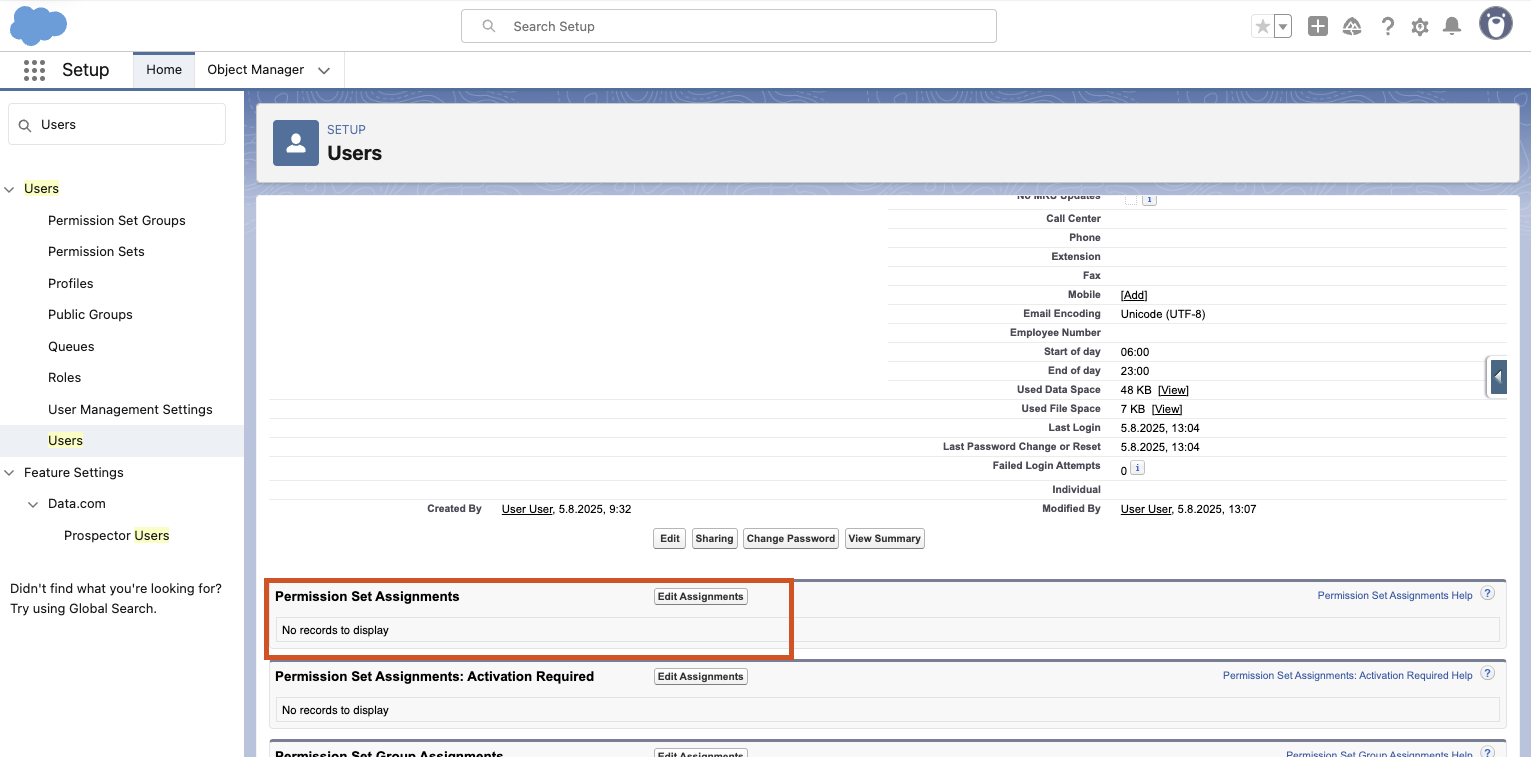Open the Favorites list dropdown arrow
This screenshot has height=757, width=1531.
pos(1283,27)
